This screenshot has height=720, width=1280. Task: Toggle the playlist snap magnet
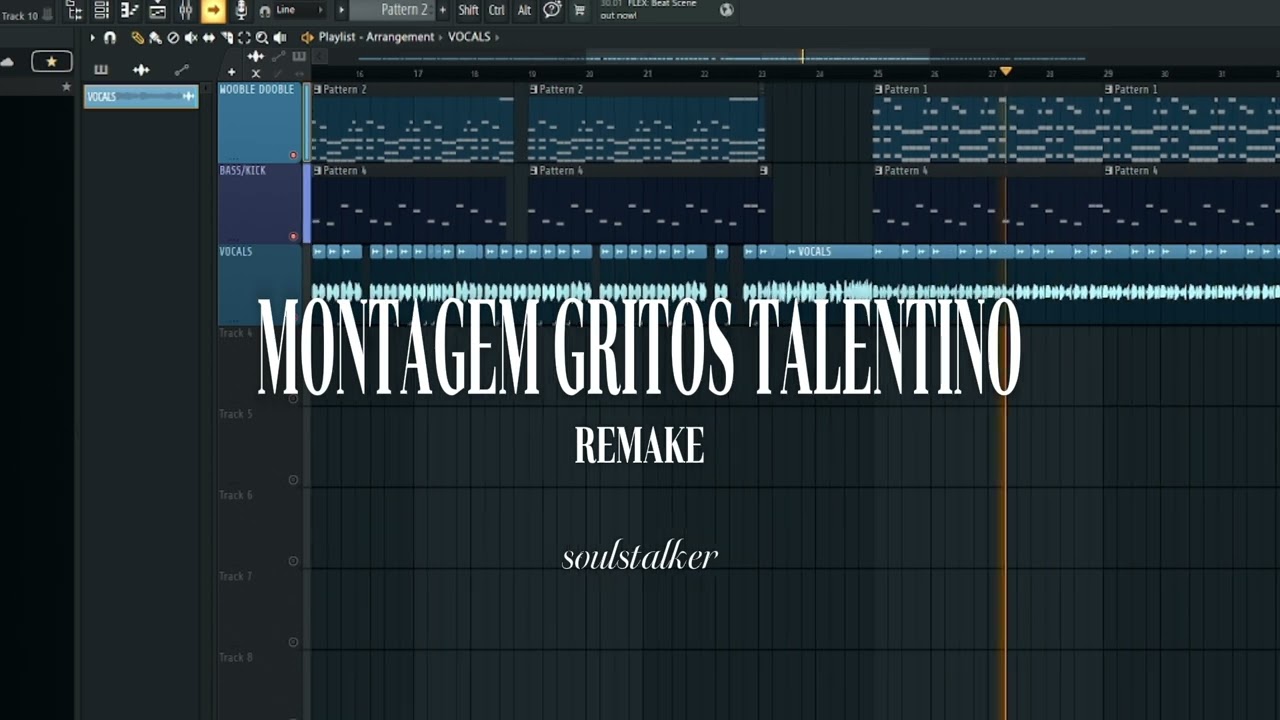point(110,38)
